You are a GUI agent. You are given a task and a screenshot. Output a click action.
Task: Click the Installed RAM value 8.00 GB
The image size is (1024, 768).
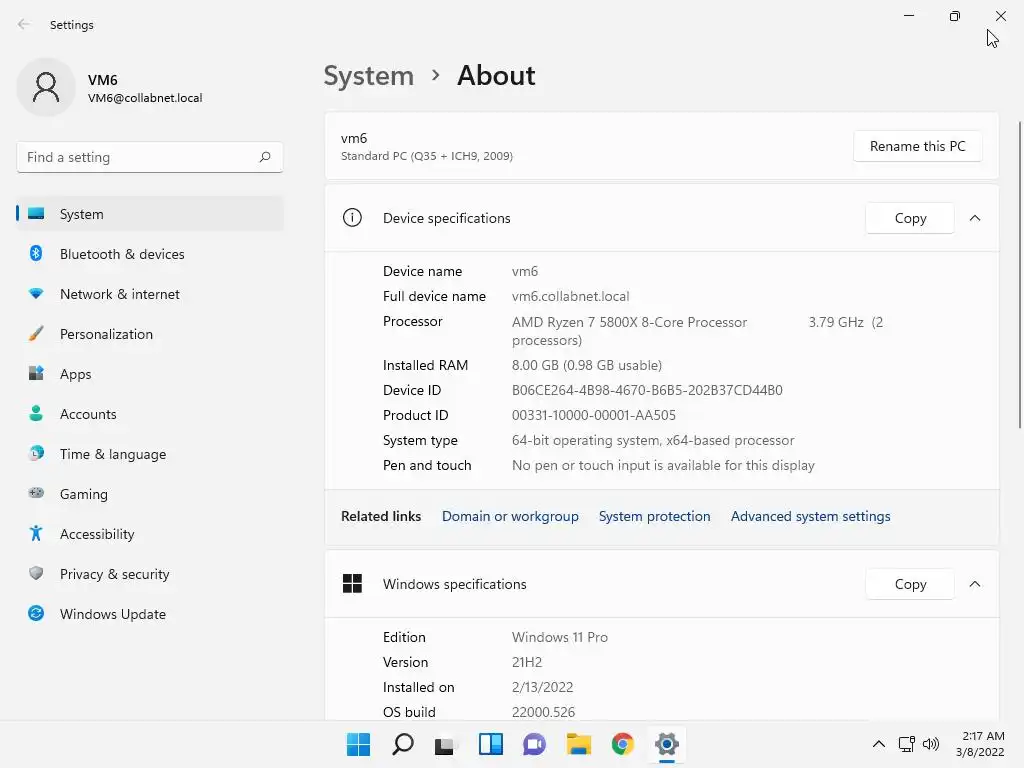click(x=586, y=365)
